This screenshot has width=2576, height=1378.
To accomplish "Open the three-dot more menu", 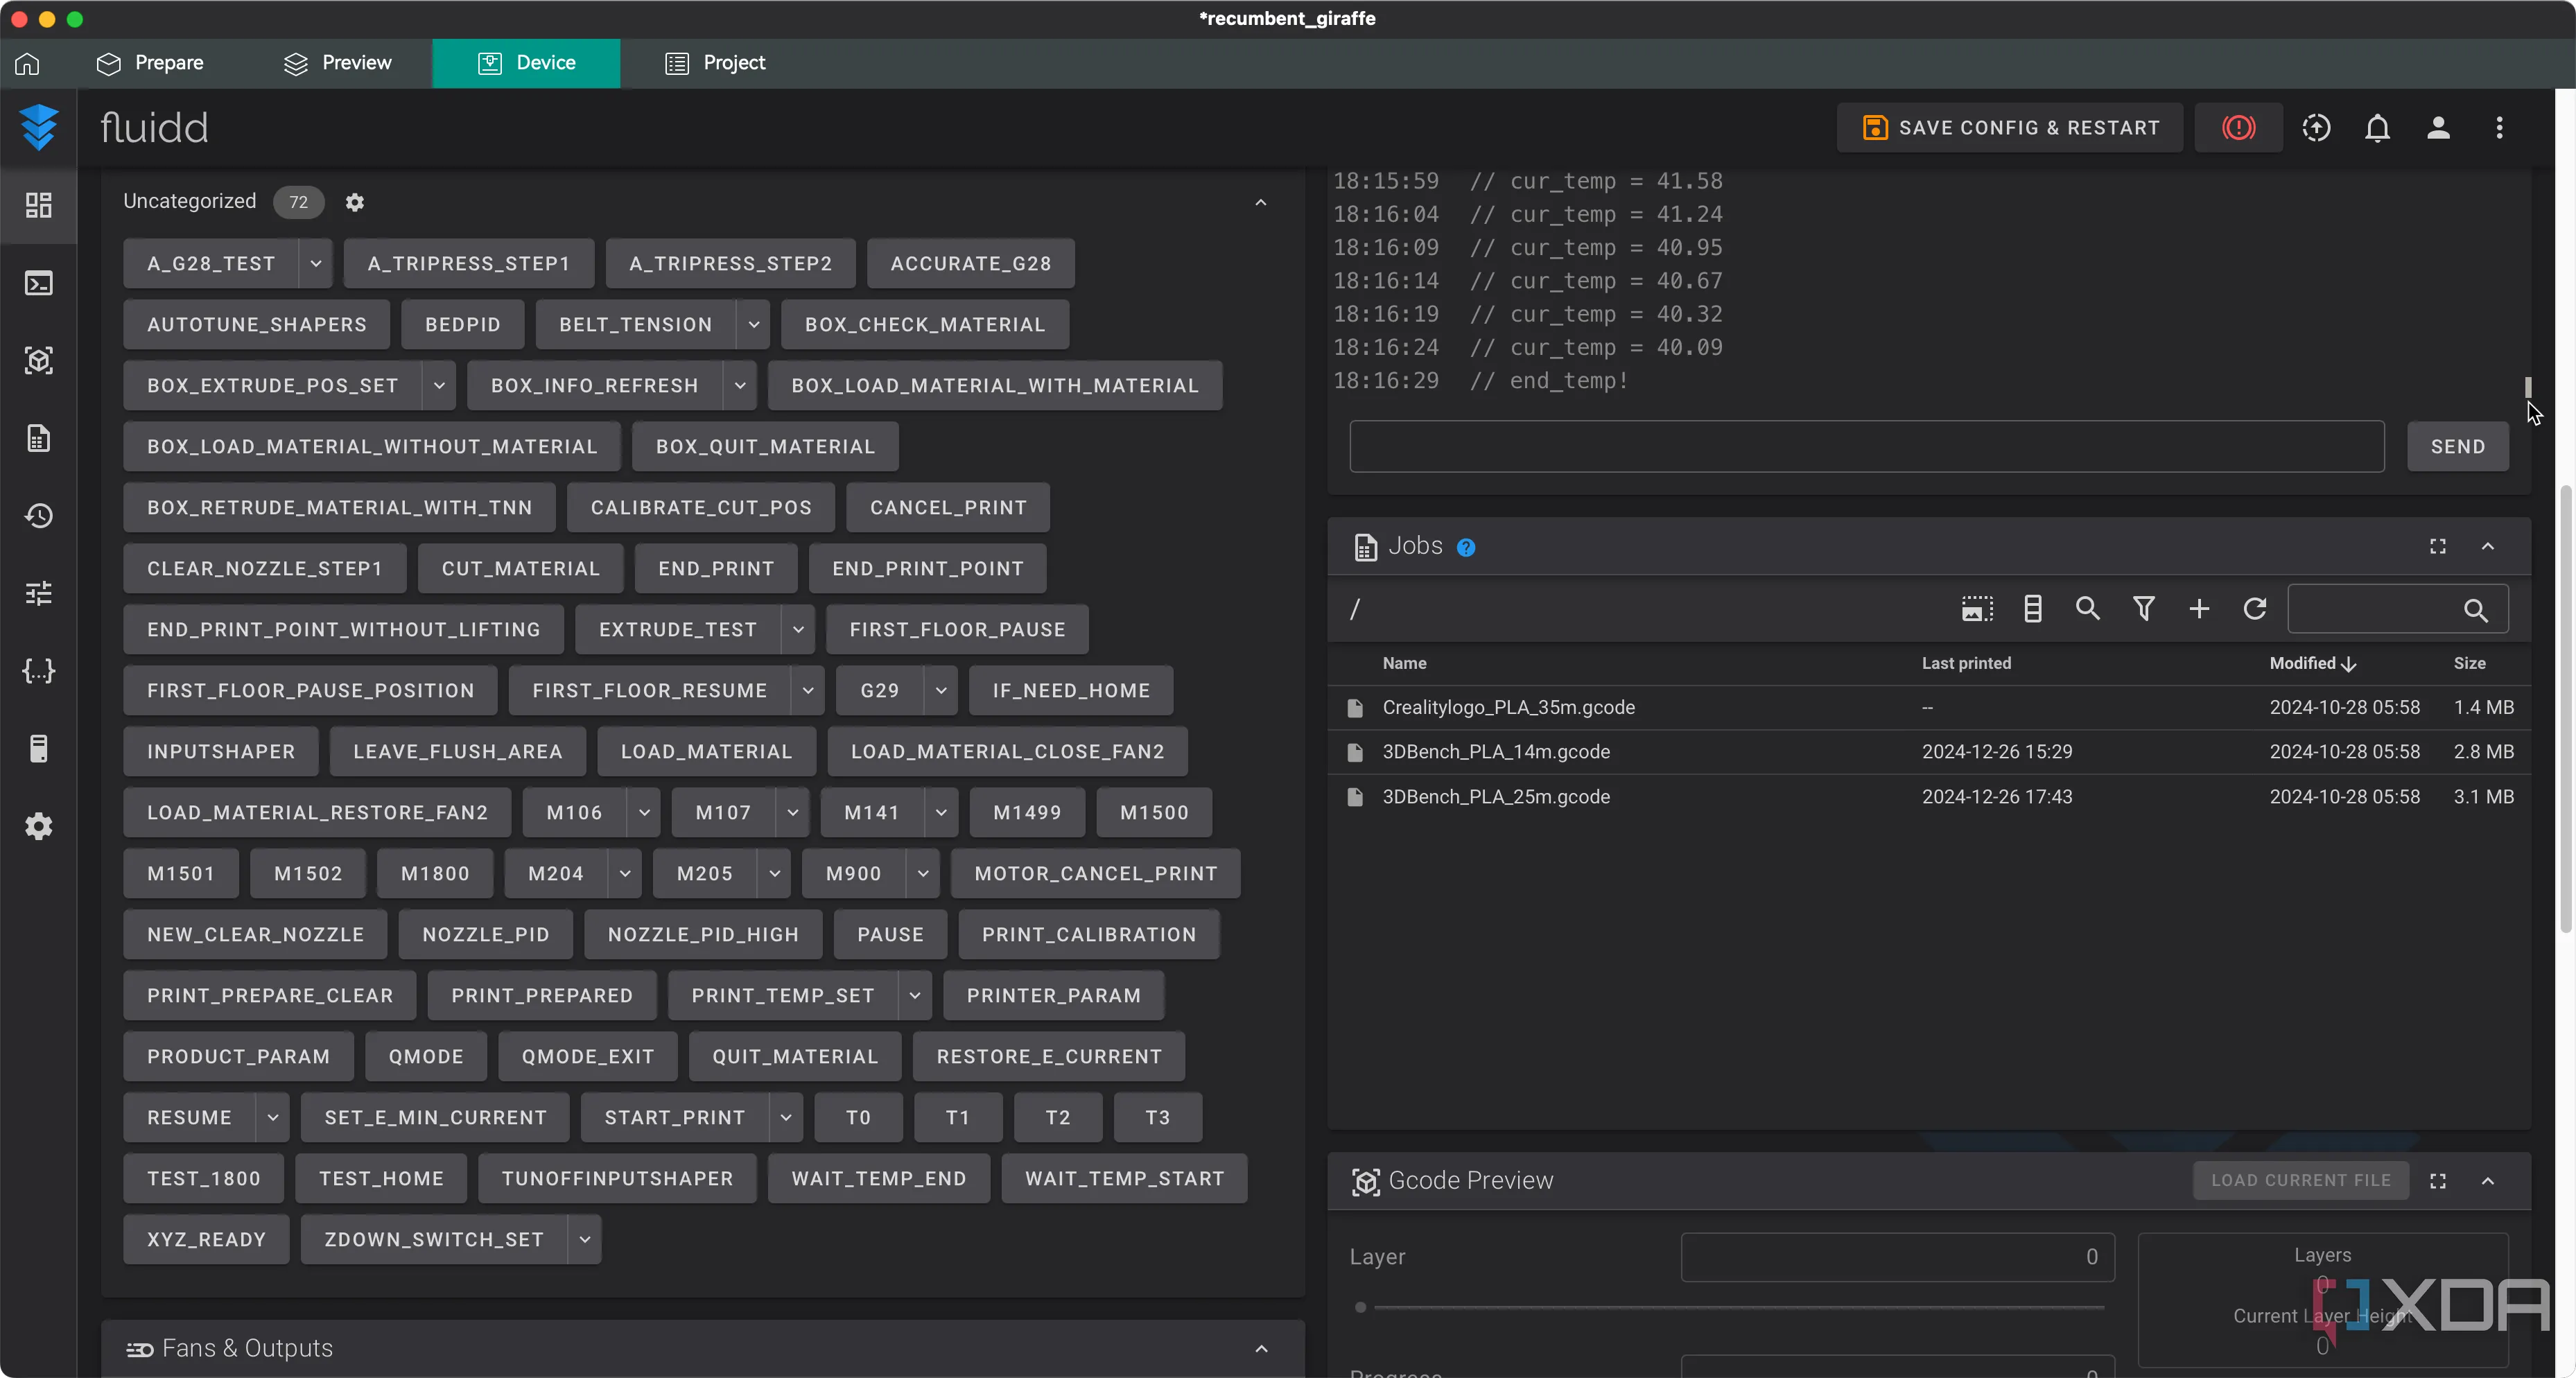I will pyautogui.click(x=2499, y=127).
